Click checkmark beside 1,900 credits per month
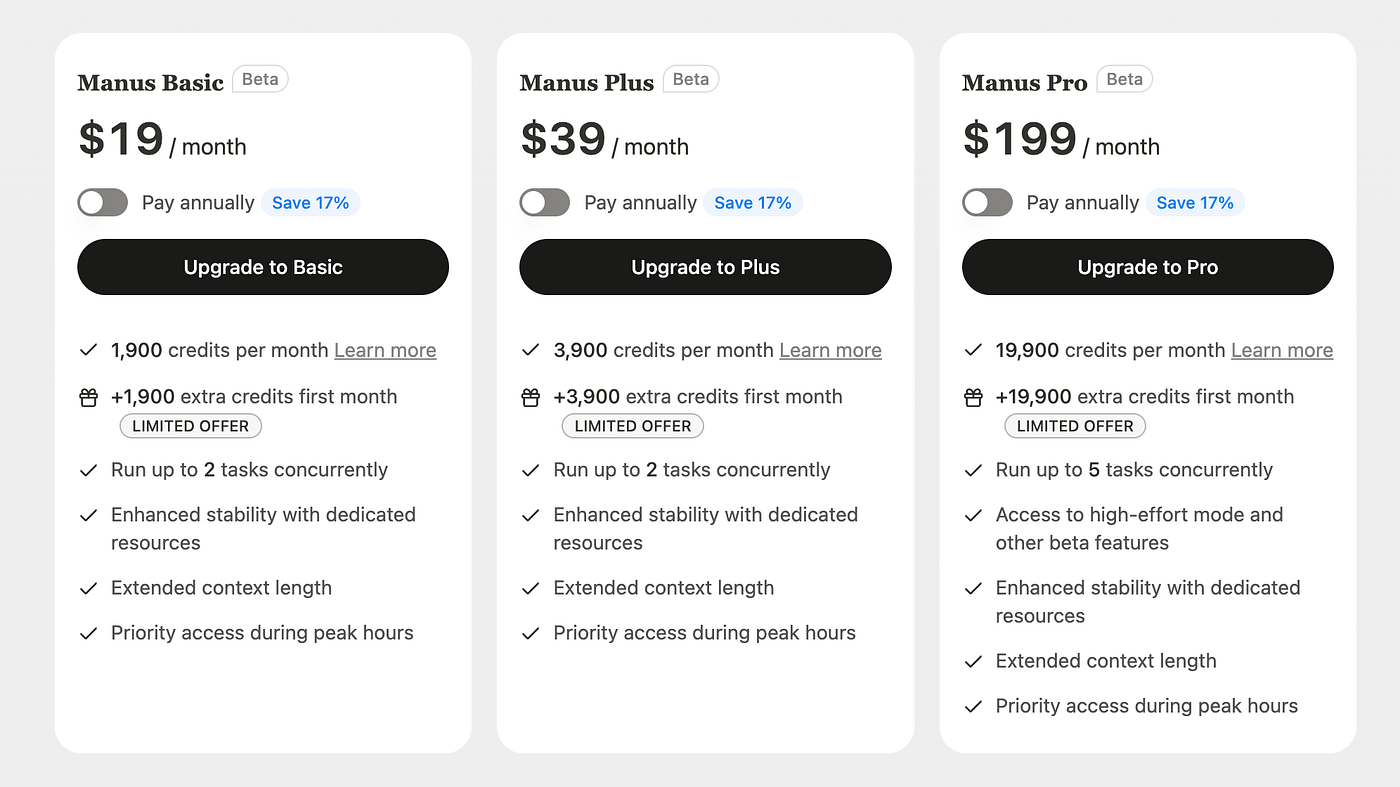This screenshot has height=787, width=1400. pyautogui.click(x=88, y=351)
